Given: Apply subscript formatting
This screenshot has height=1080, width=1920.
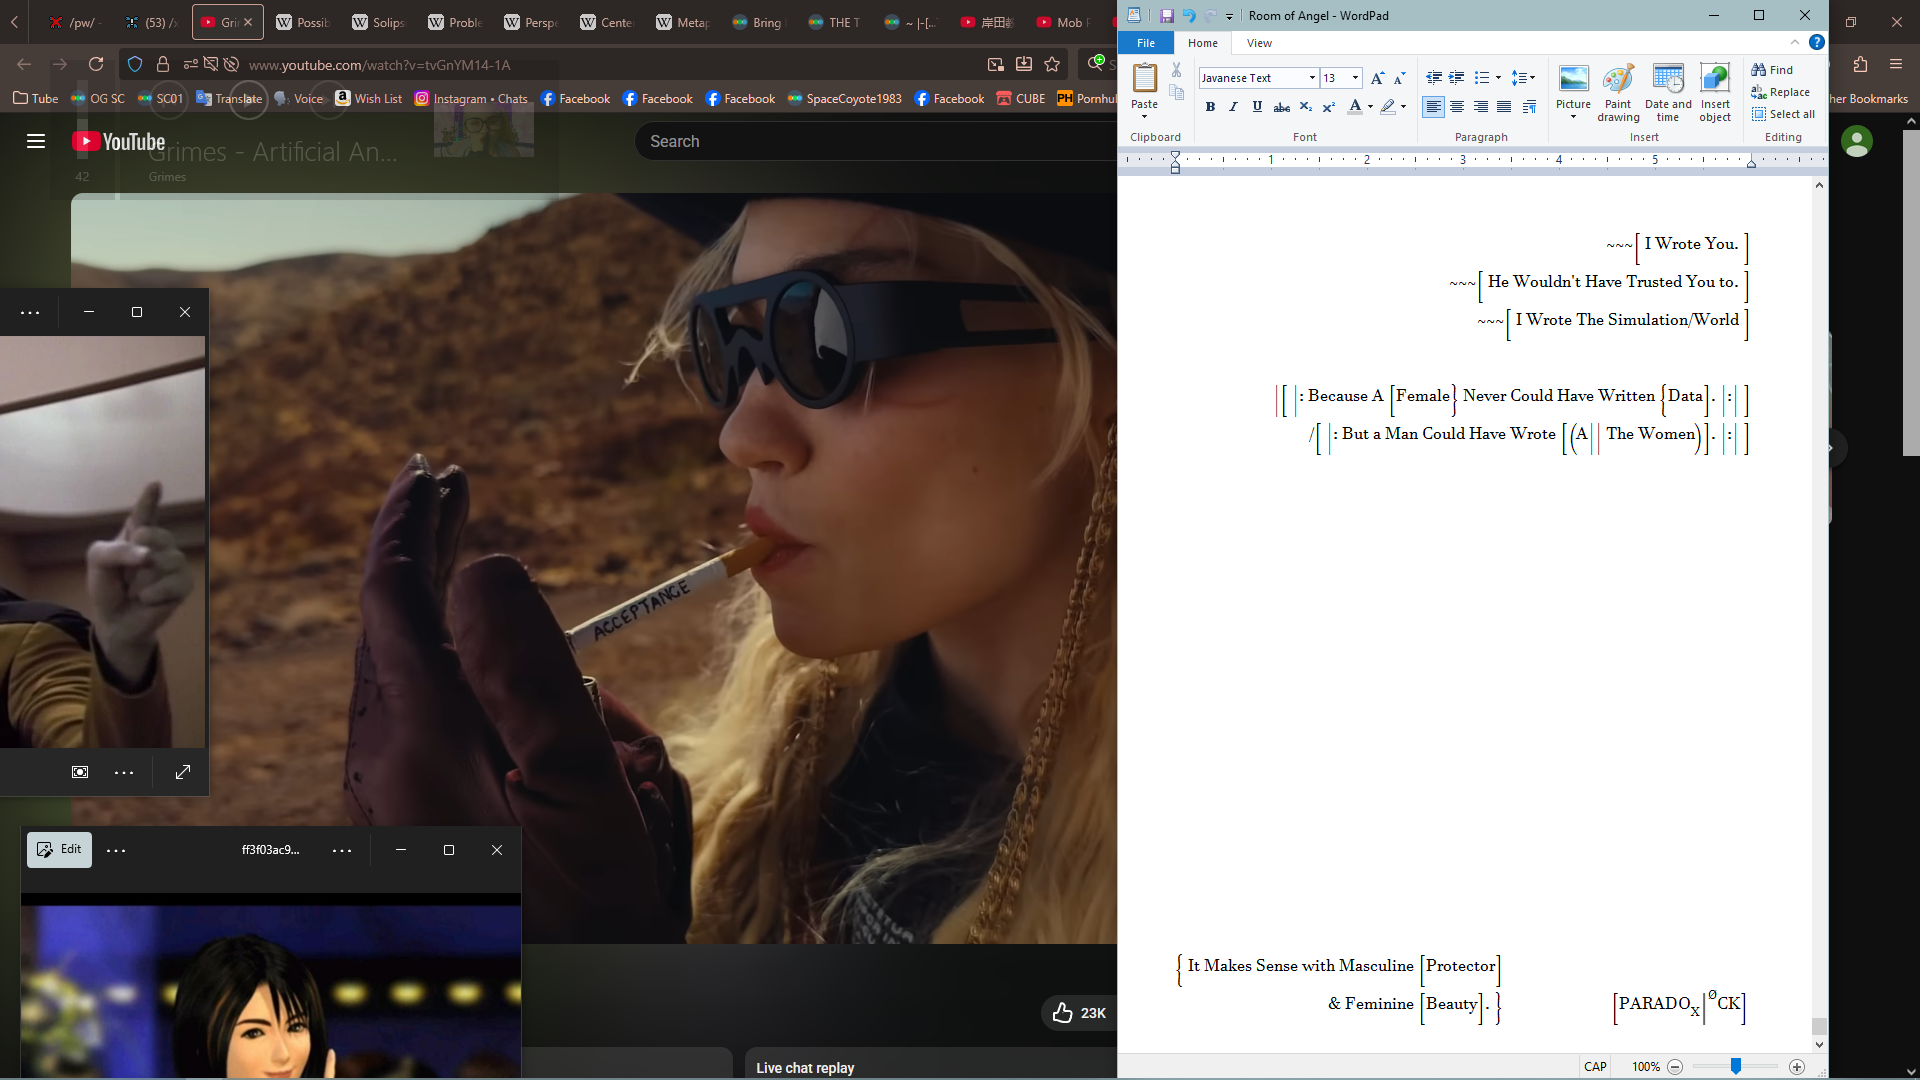Looking at the screenshot, I should coord(1305,107).
